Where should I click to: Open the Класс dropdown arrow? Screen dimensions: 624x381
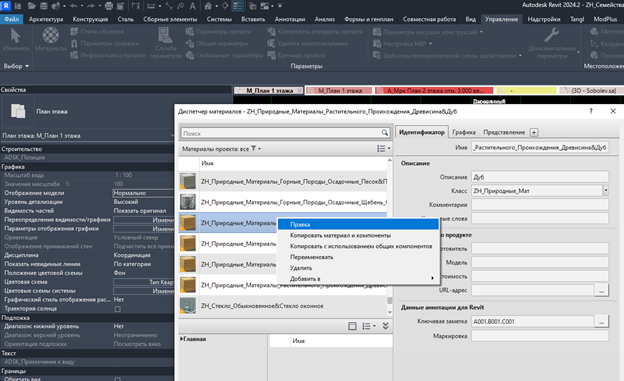(605, 191)
